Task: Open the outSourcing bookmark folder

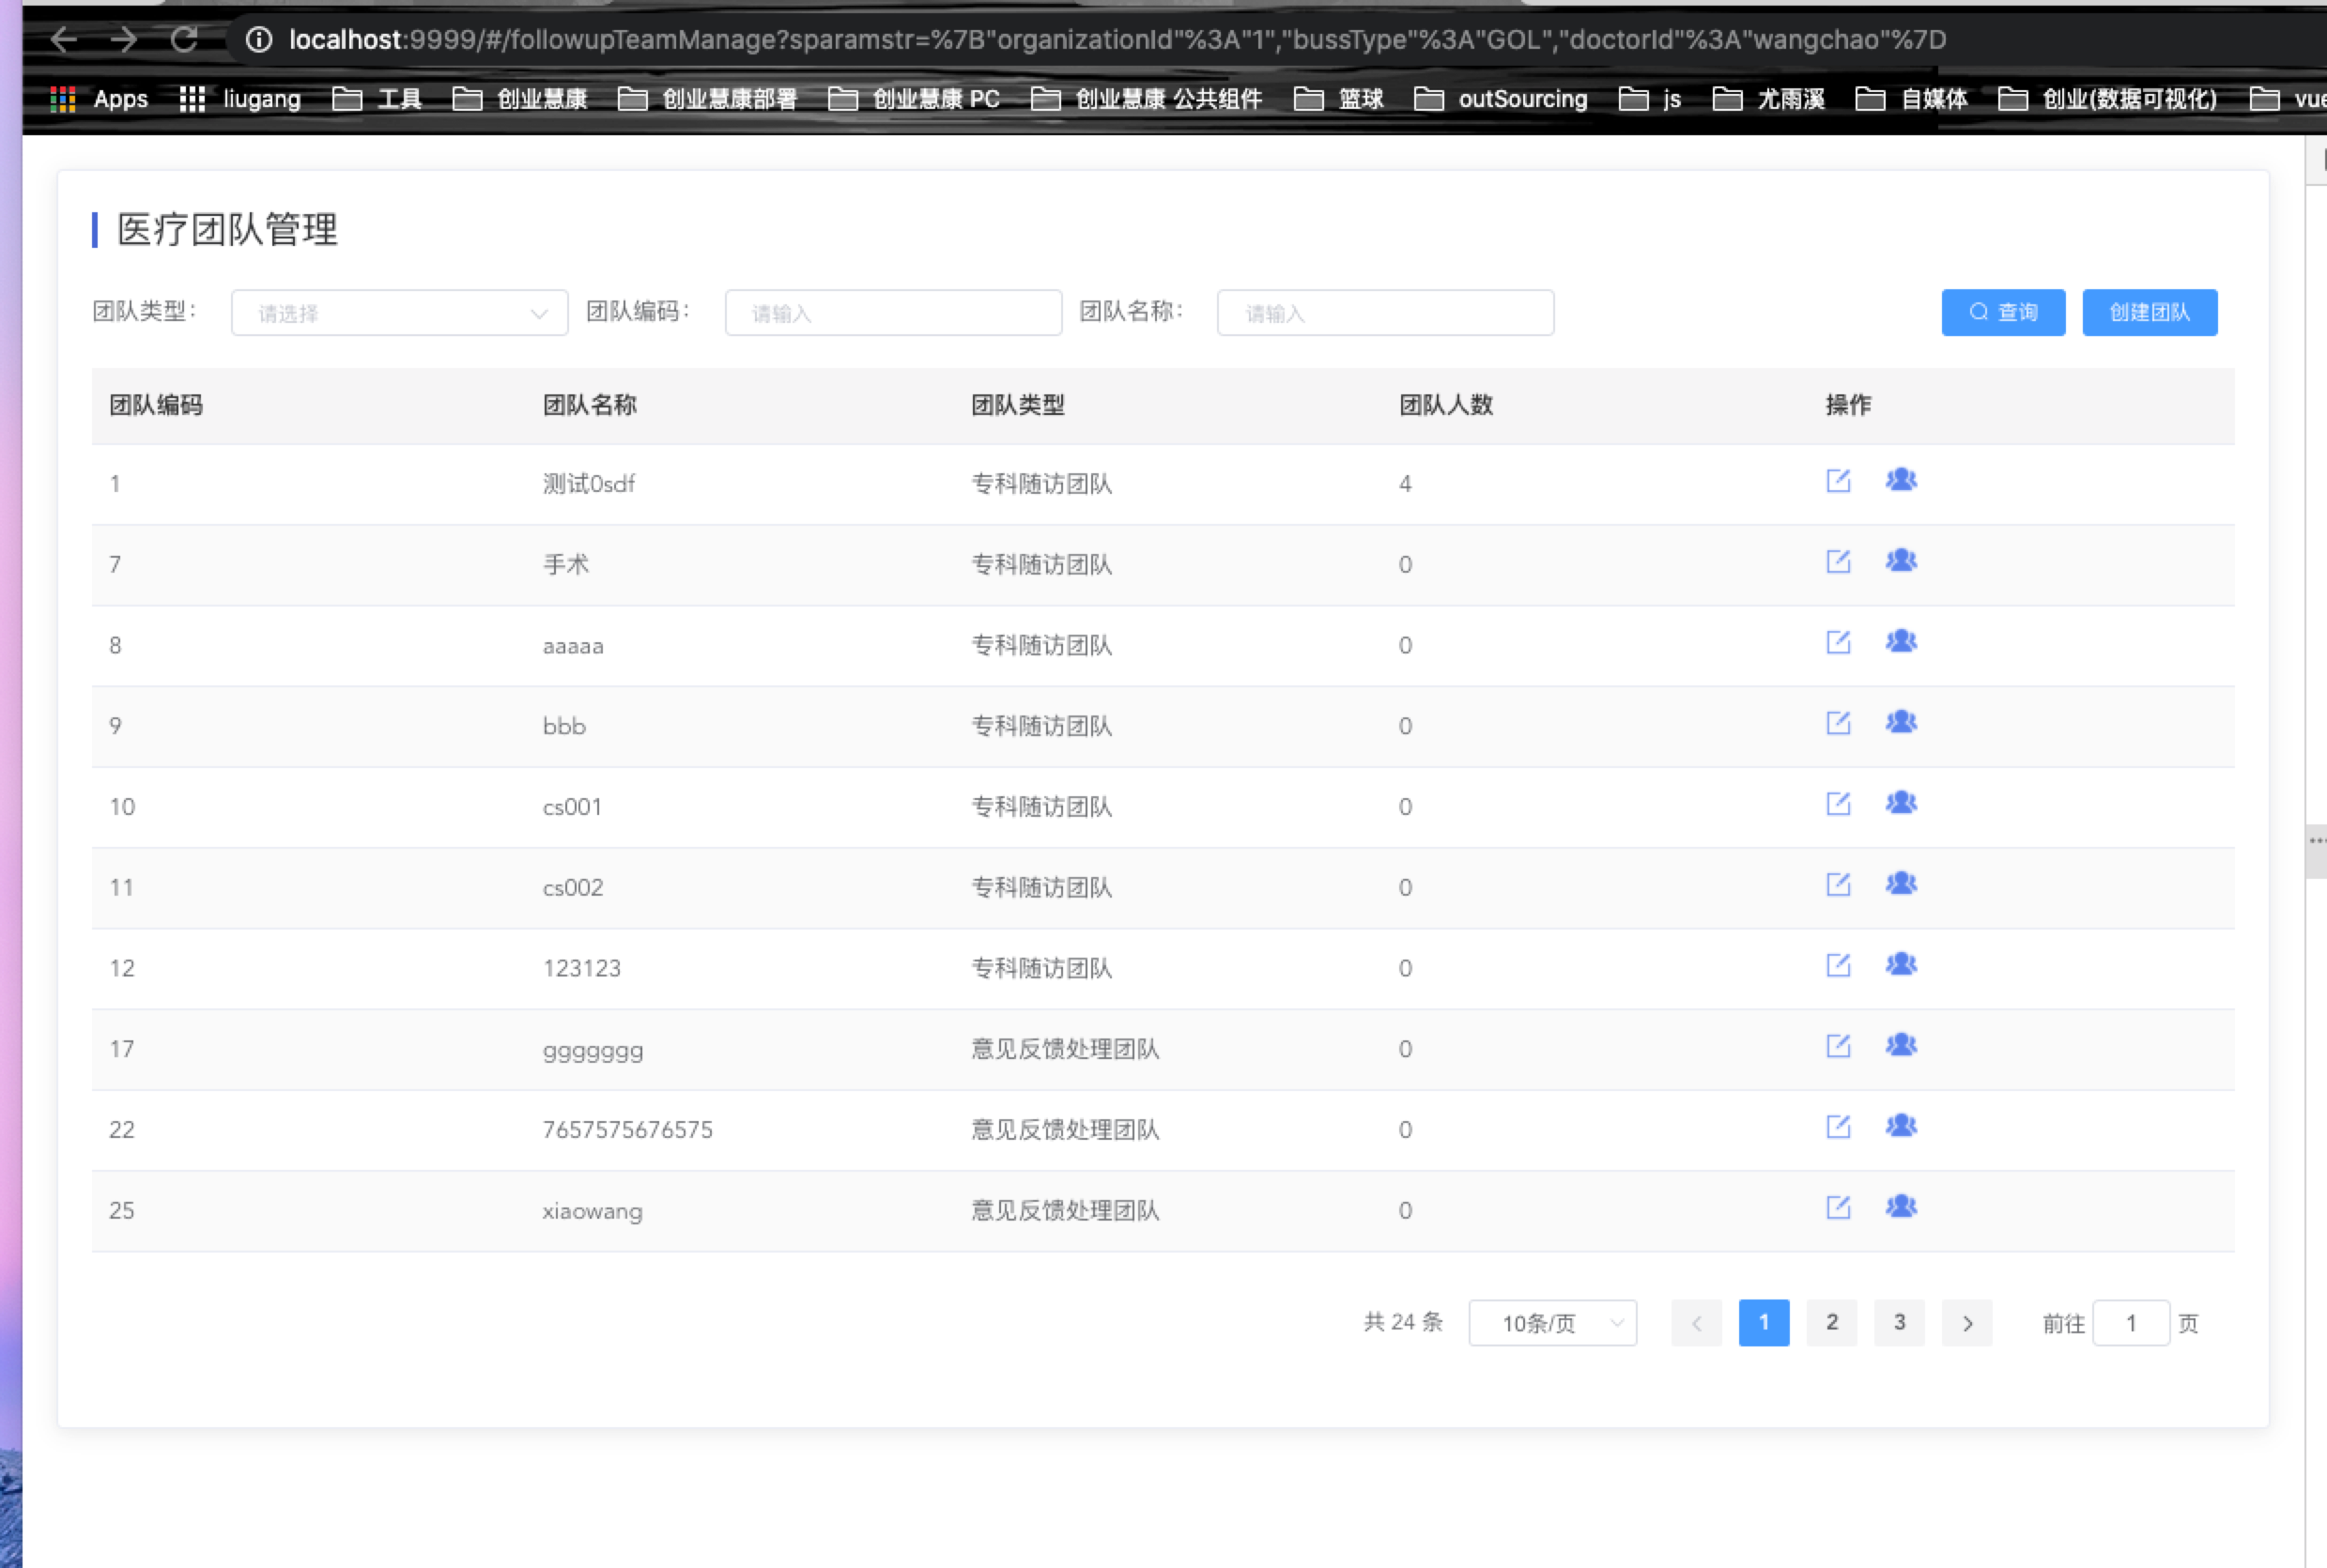Action: coord(1501,99)
